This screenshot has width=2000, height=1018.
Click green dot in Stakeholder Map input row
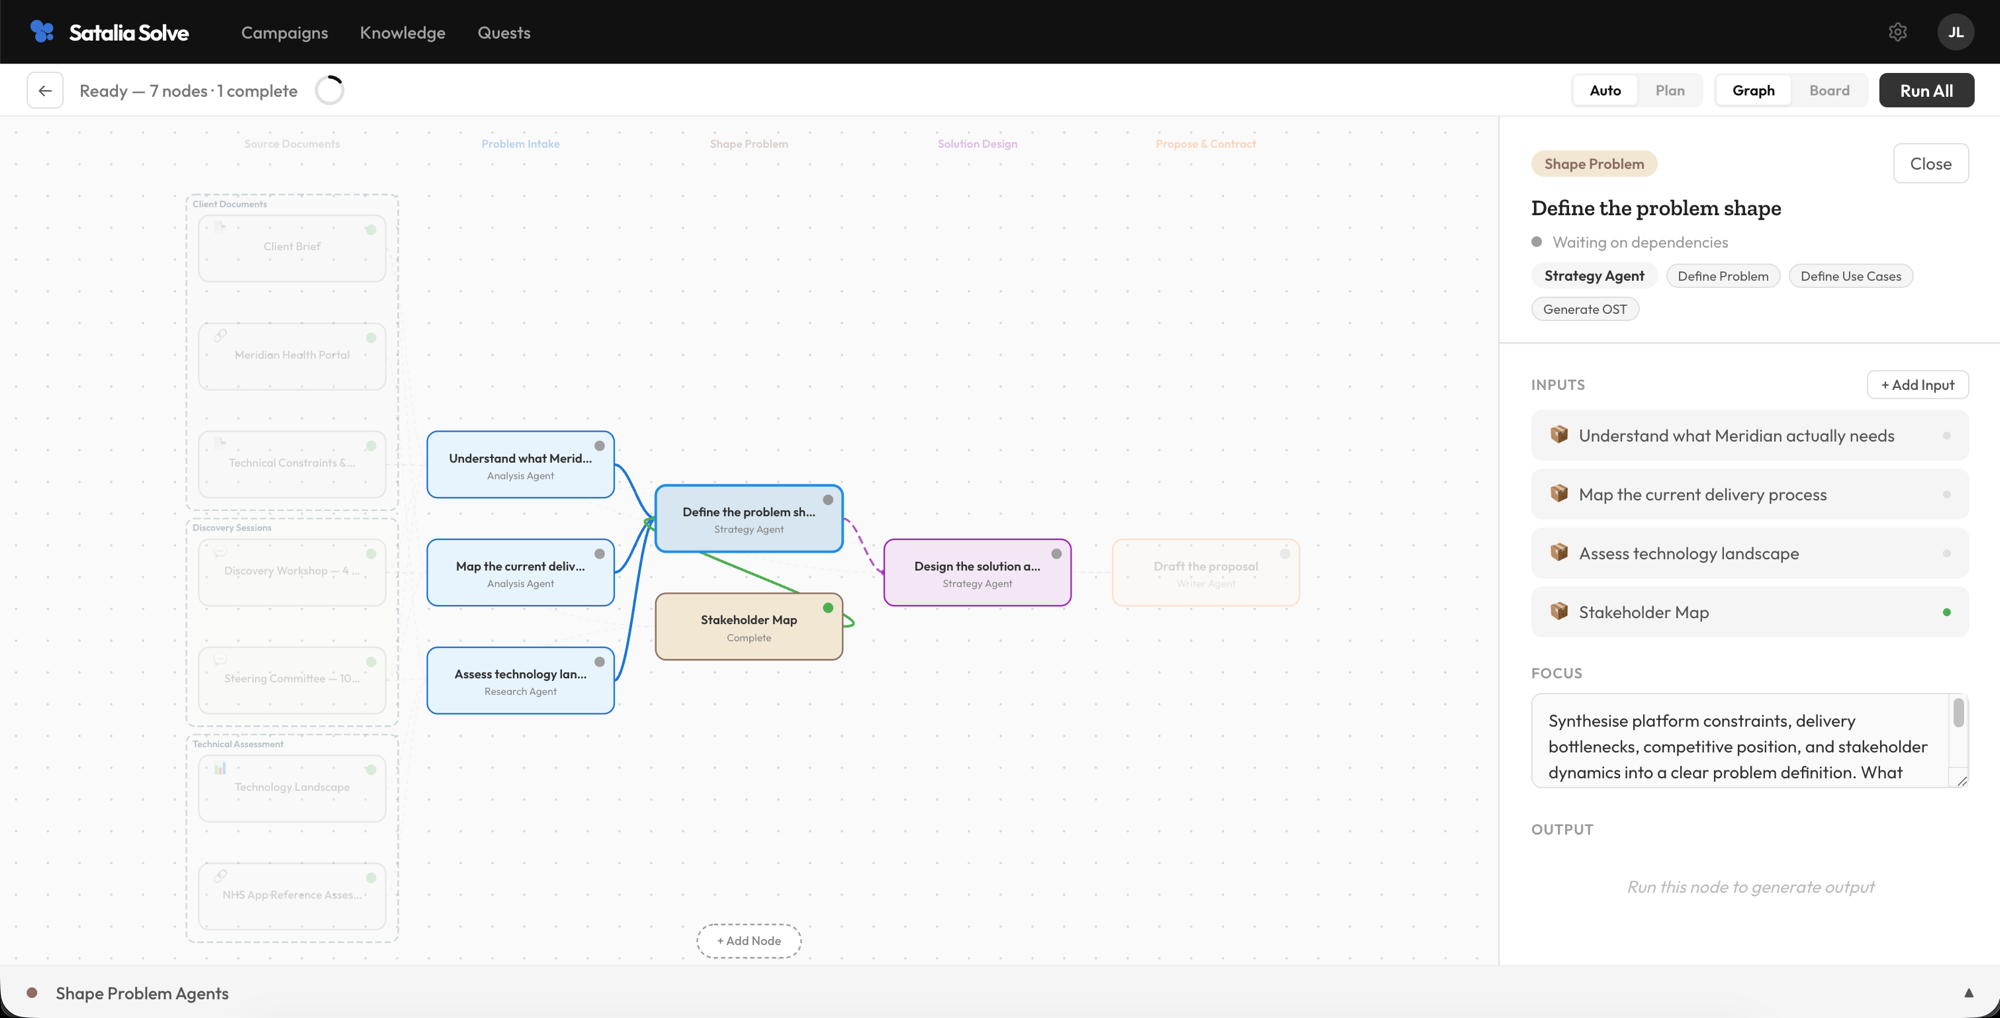pos(1946,612)
